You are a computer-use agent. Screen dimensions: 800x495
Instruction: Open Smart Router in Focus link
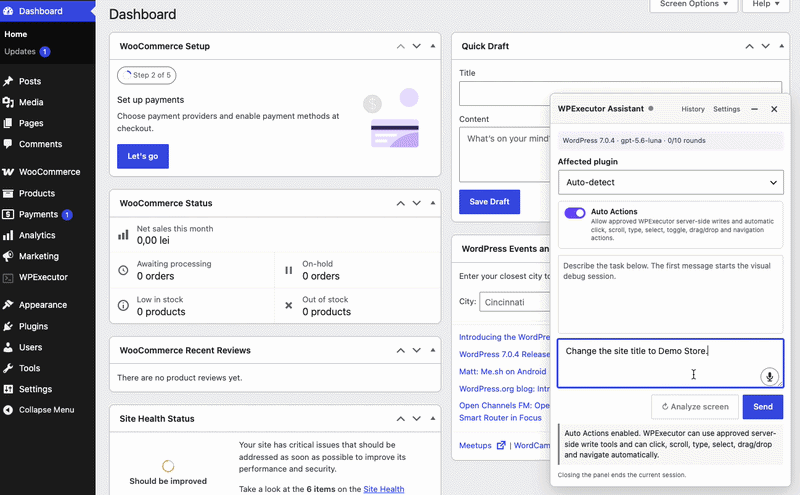[x=500, y=417]
